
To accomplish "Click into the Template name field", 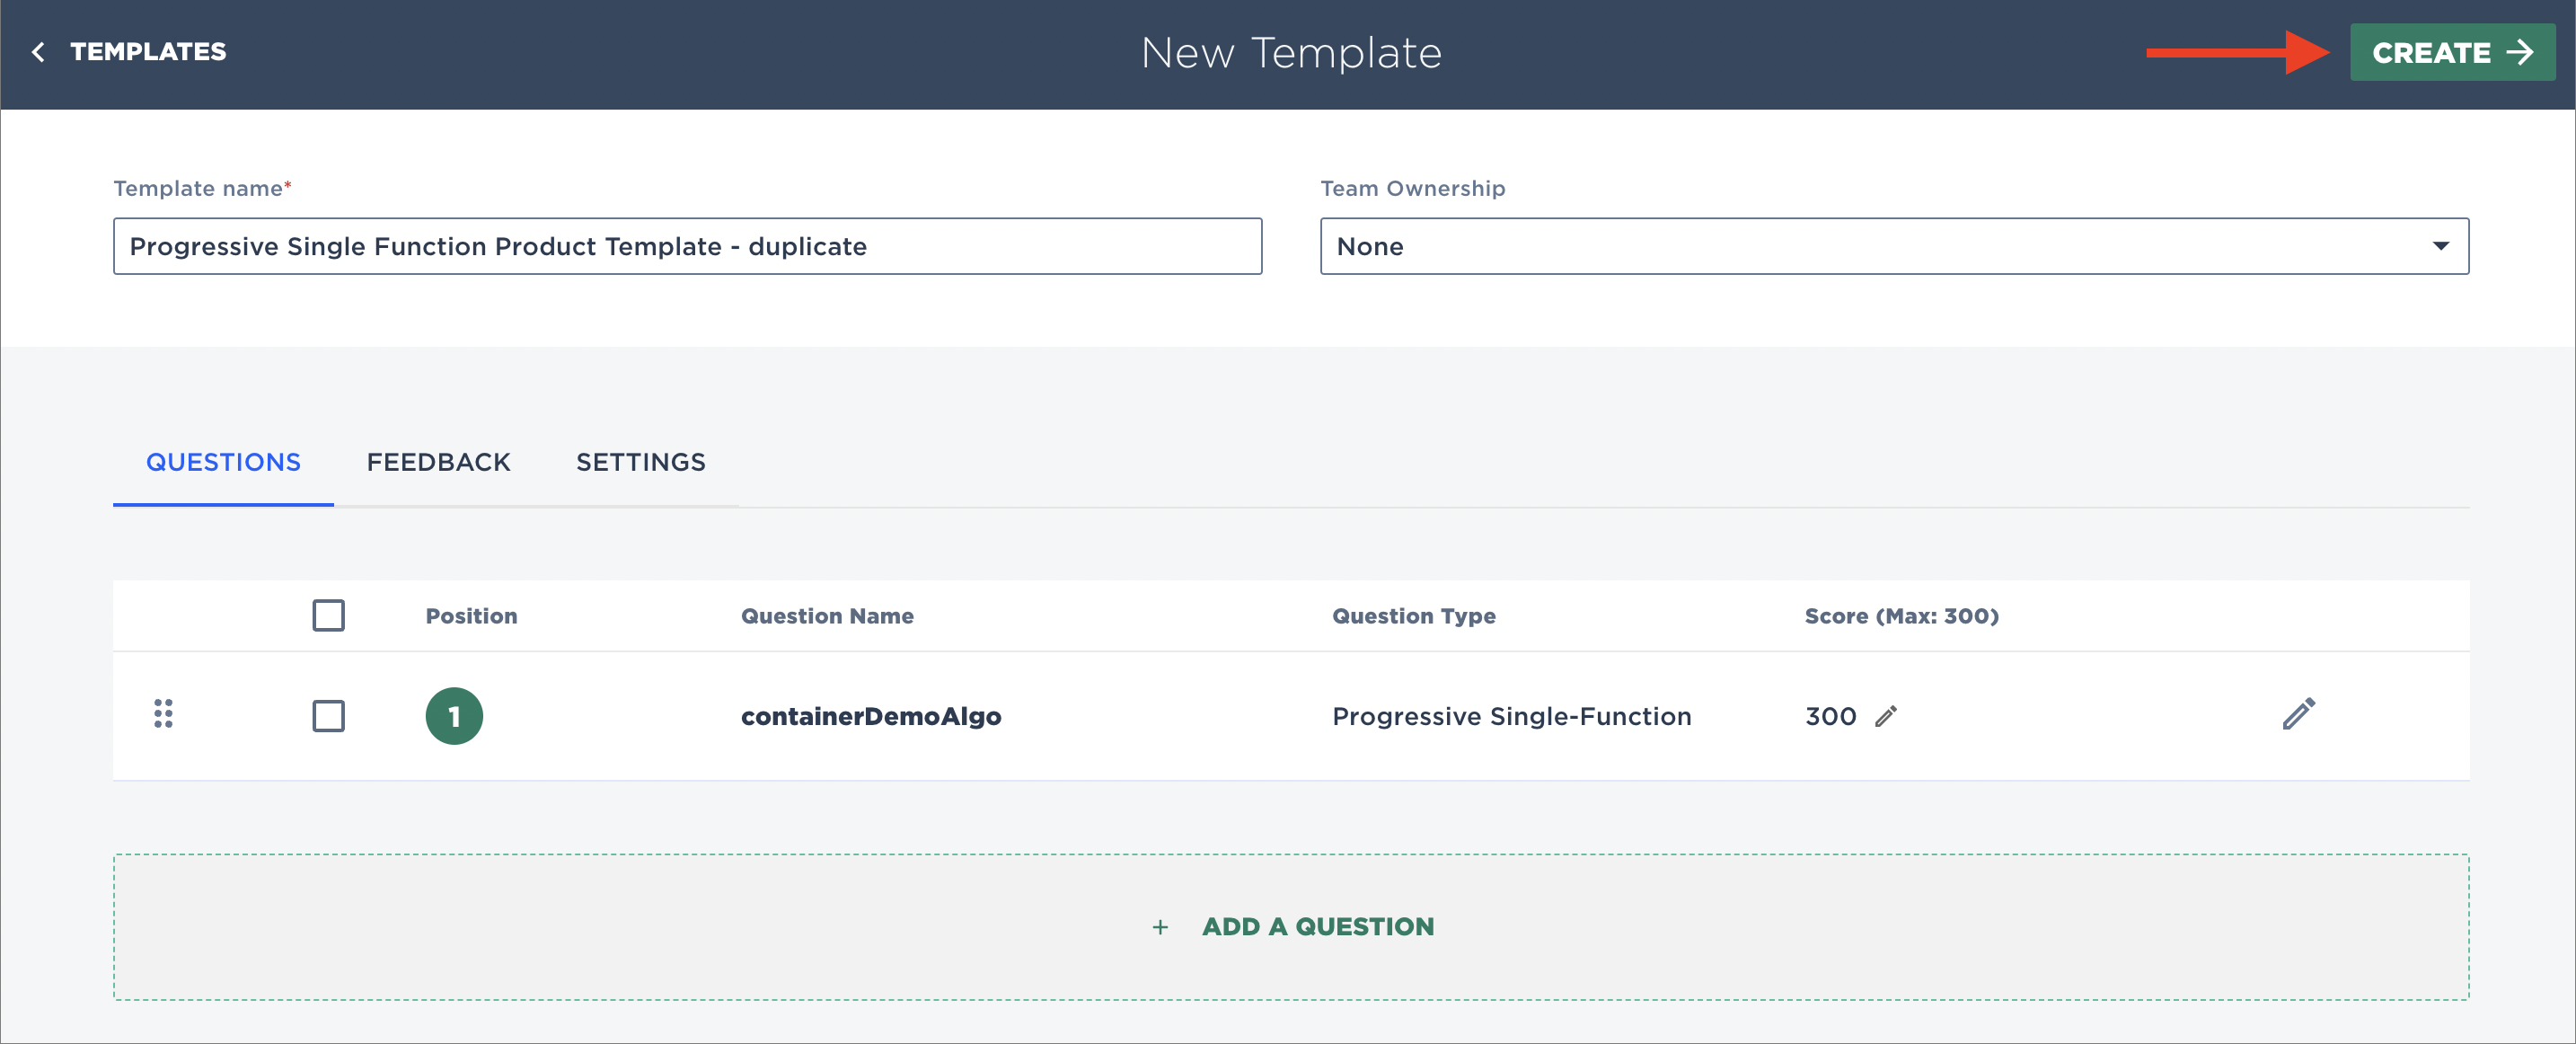I will click(686, 246).
